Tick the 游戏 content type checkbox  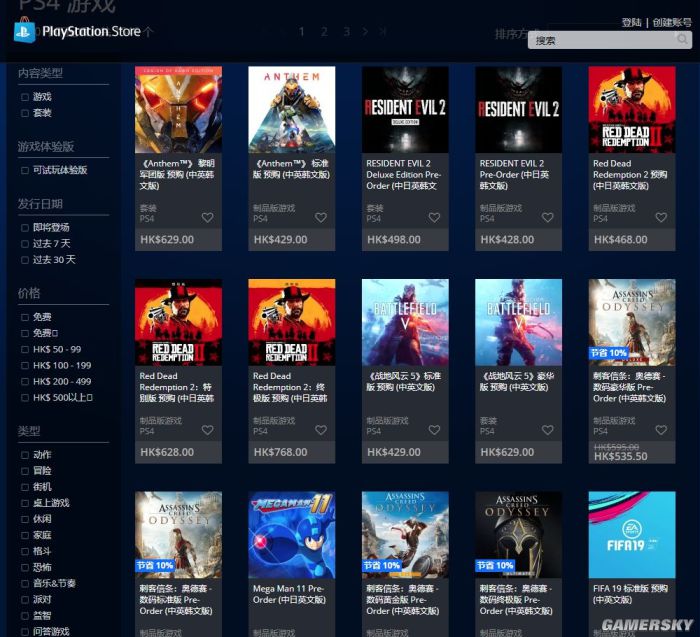click(x=25, y=97)
